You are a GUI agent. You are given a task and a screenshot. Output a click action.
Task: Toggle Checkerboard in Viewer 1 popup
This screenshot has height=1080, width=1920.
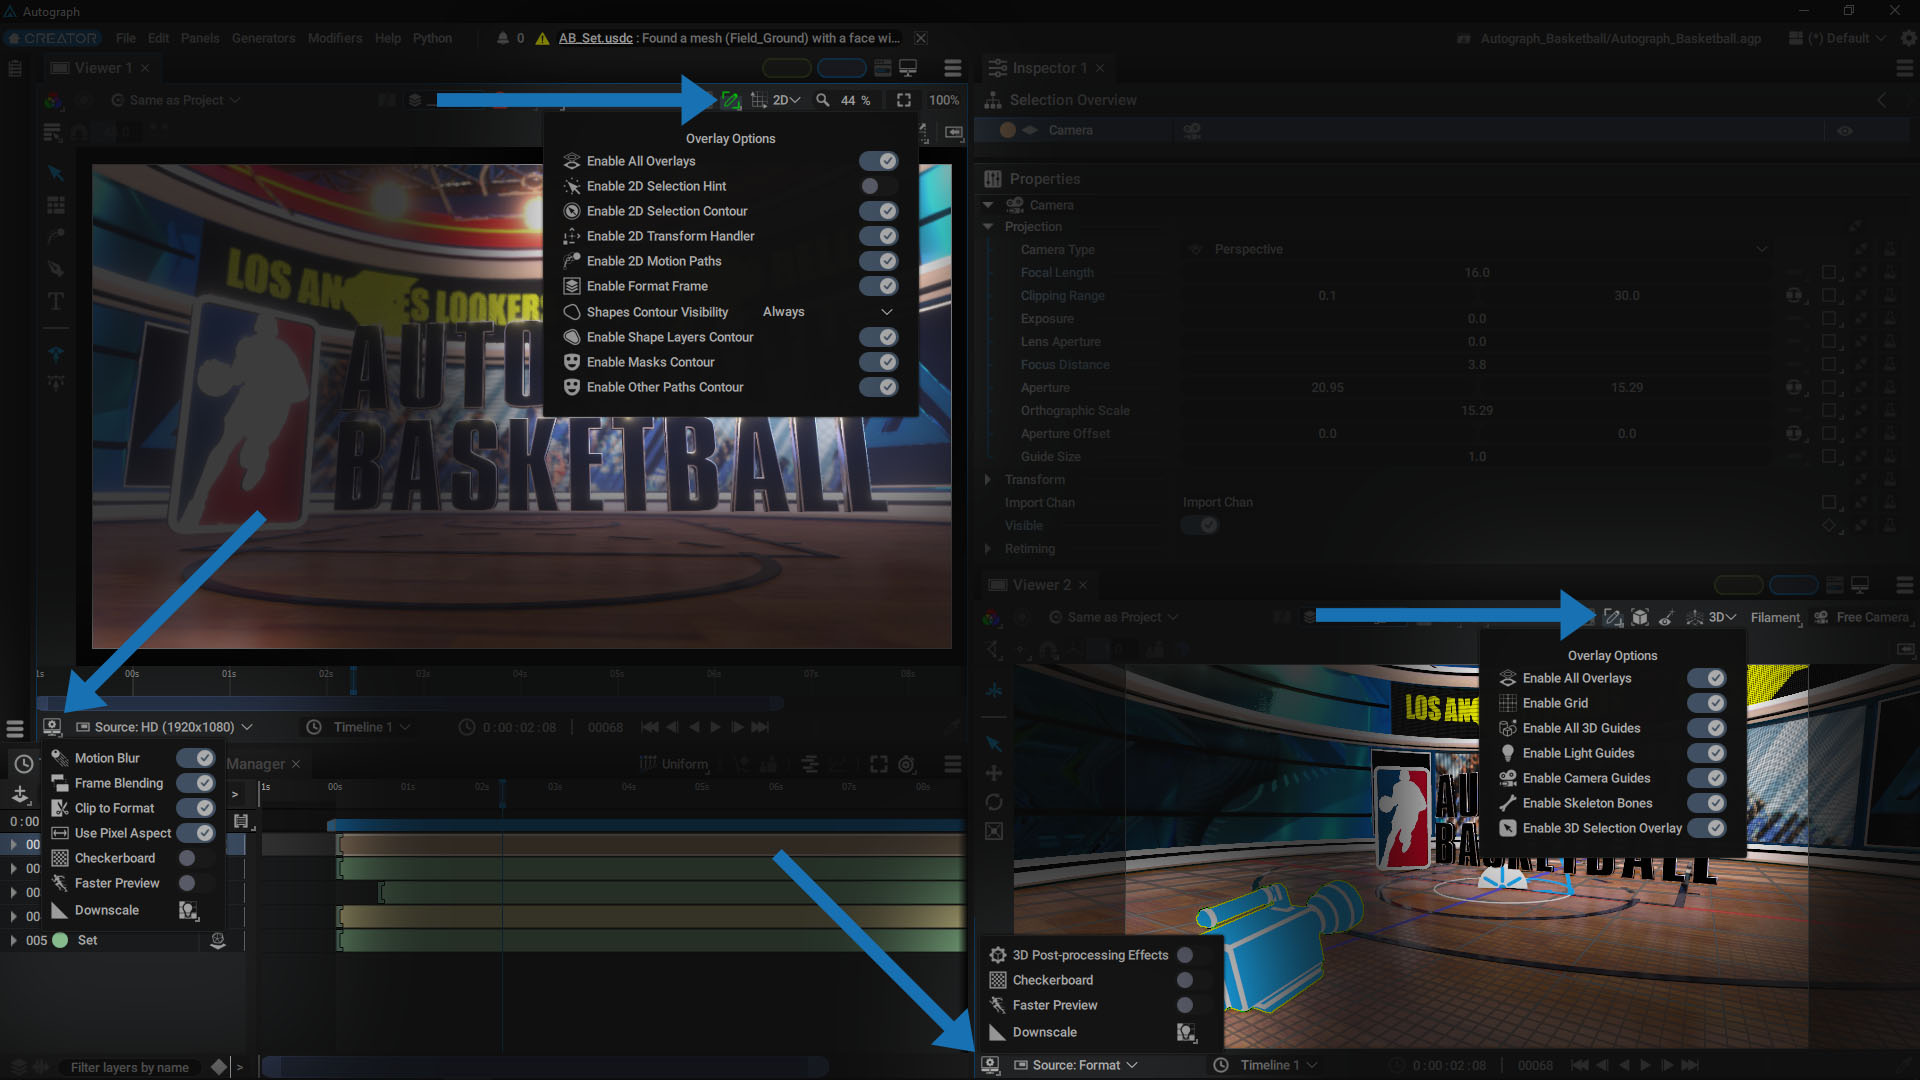click(x=196, y=858)
